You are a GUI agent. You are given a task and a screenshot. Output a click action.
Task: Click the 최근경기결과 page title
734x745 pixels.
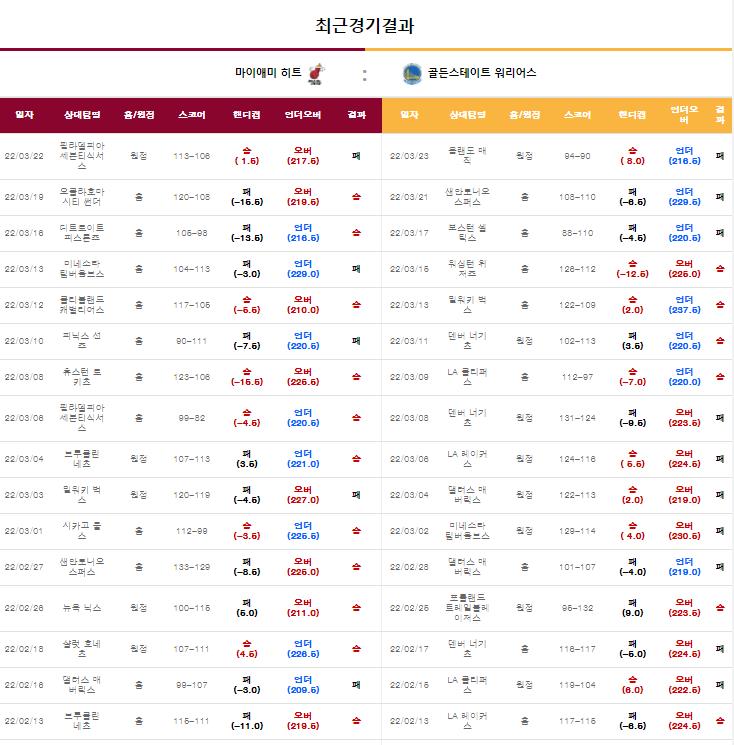(x=365, y=25)
